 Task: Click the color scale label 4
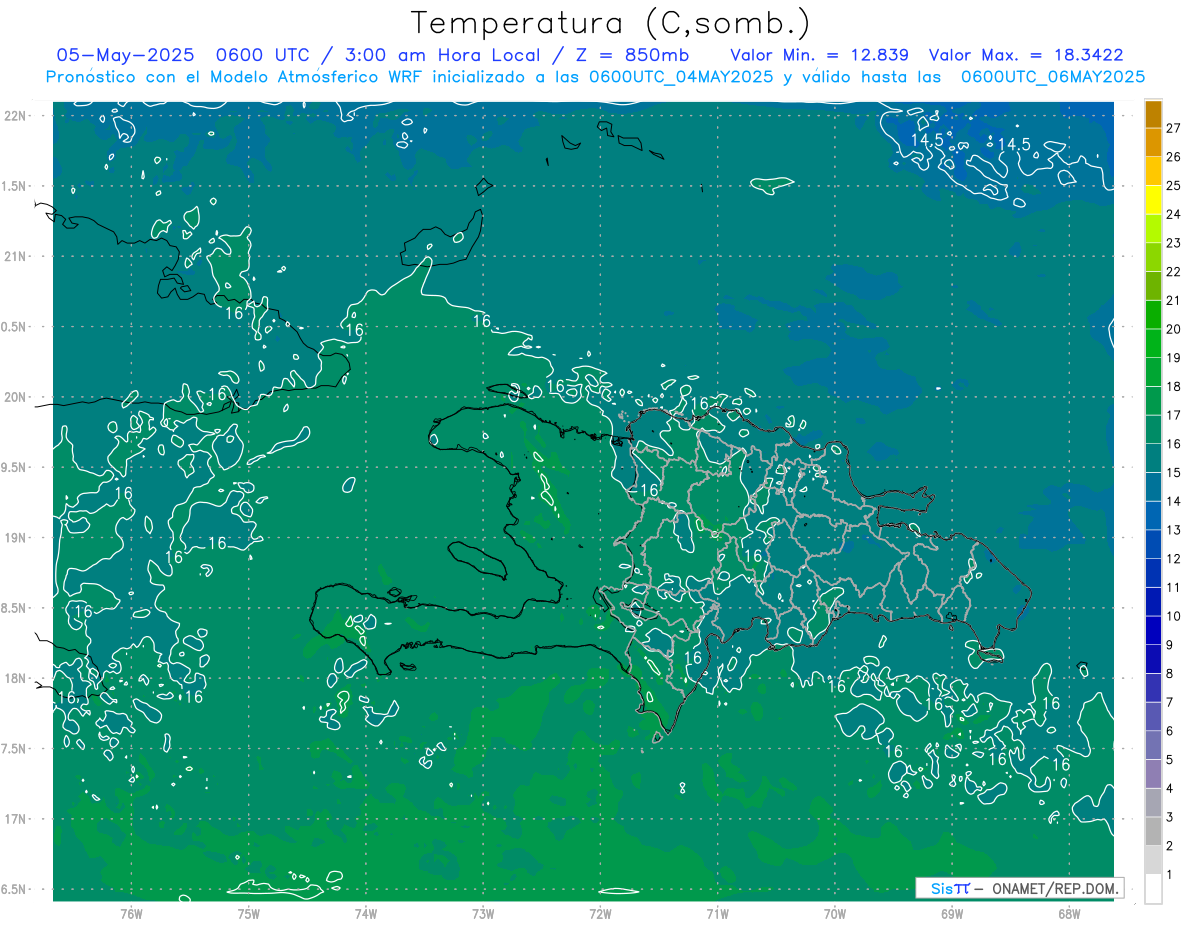pos(1170,789)
